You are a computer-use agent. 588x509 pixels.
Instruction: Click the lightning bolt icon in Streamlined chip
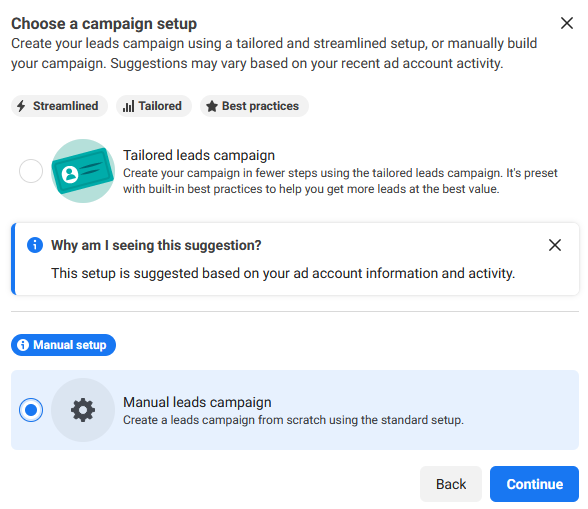click(x=21, y=106)
